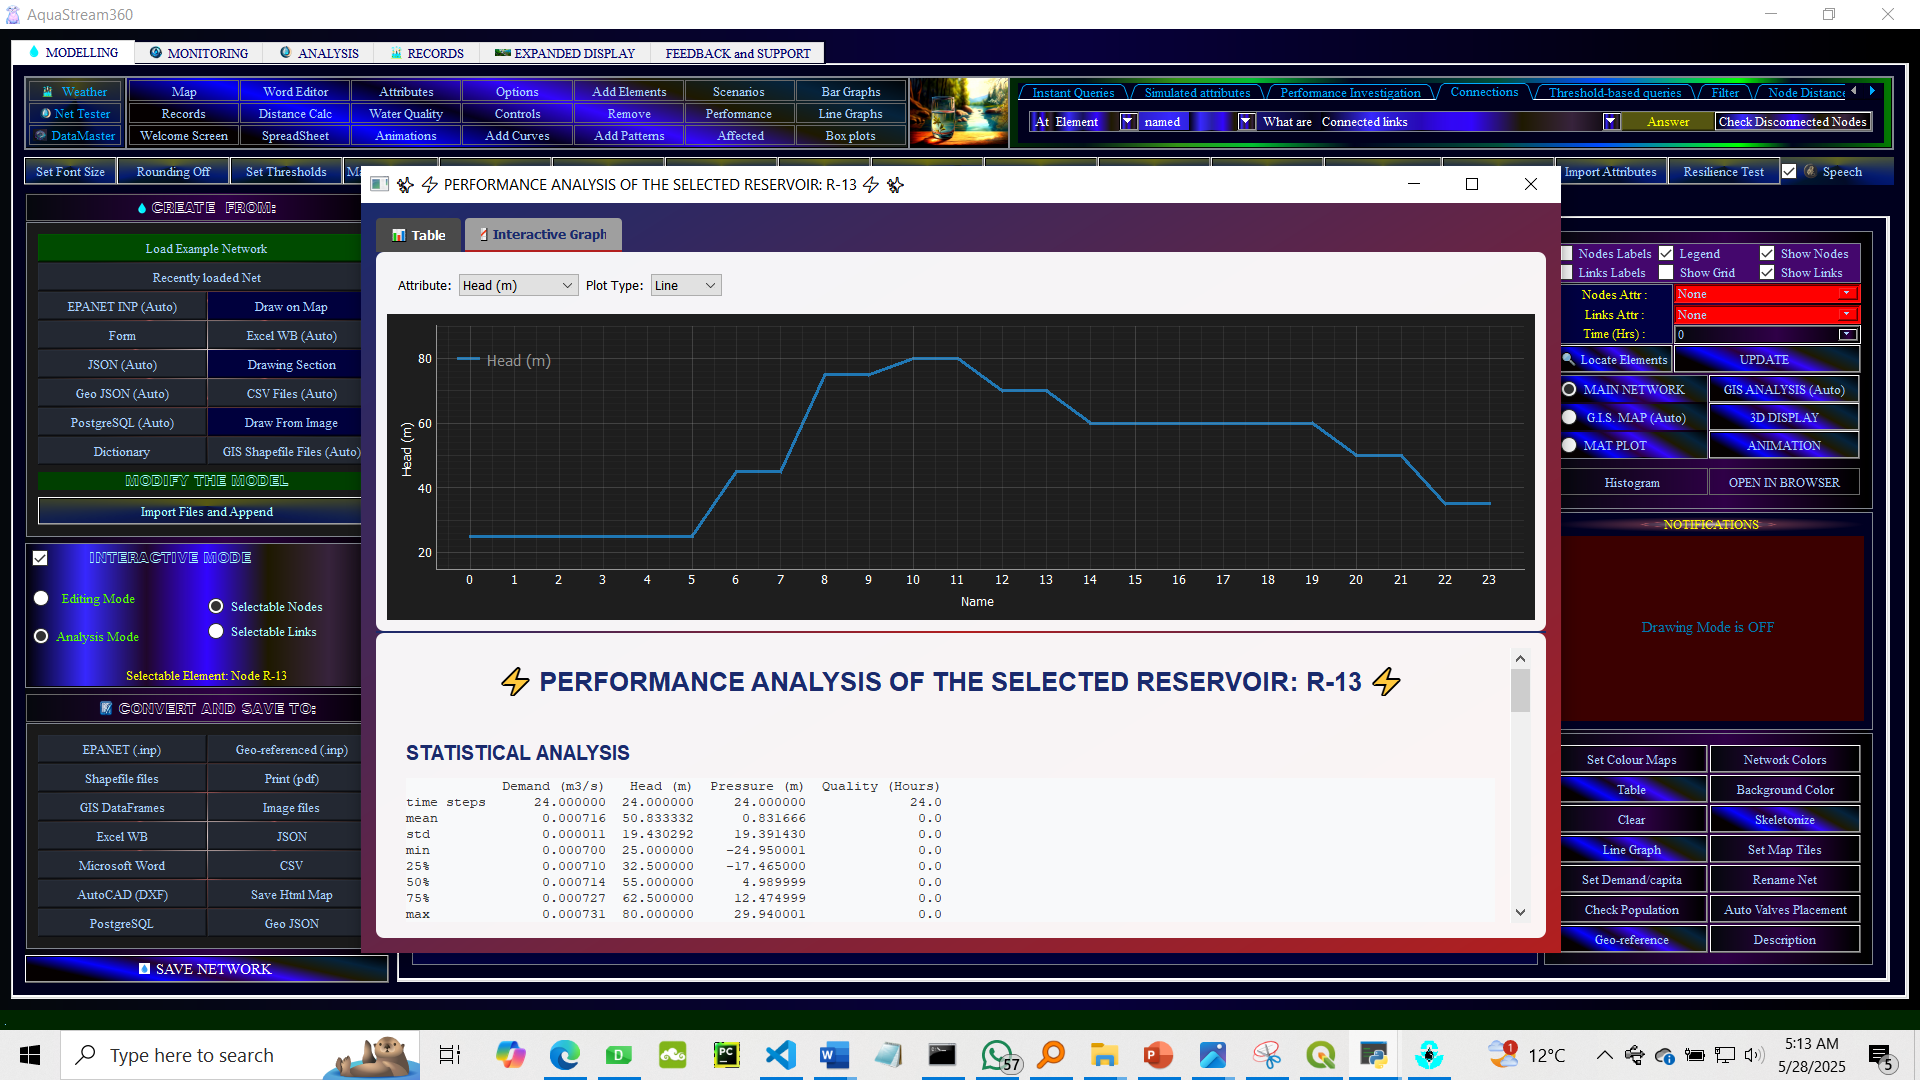This screenshot has height=1080, width=1920.
Task: Open PyCharm icon in the taskbar
Action: [x=726, y=1055]
